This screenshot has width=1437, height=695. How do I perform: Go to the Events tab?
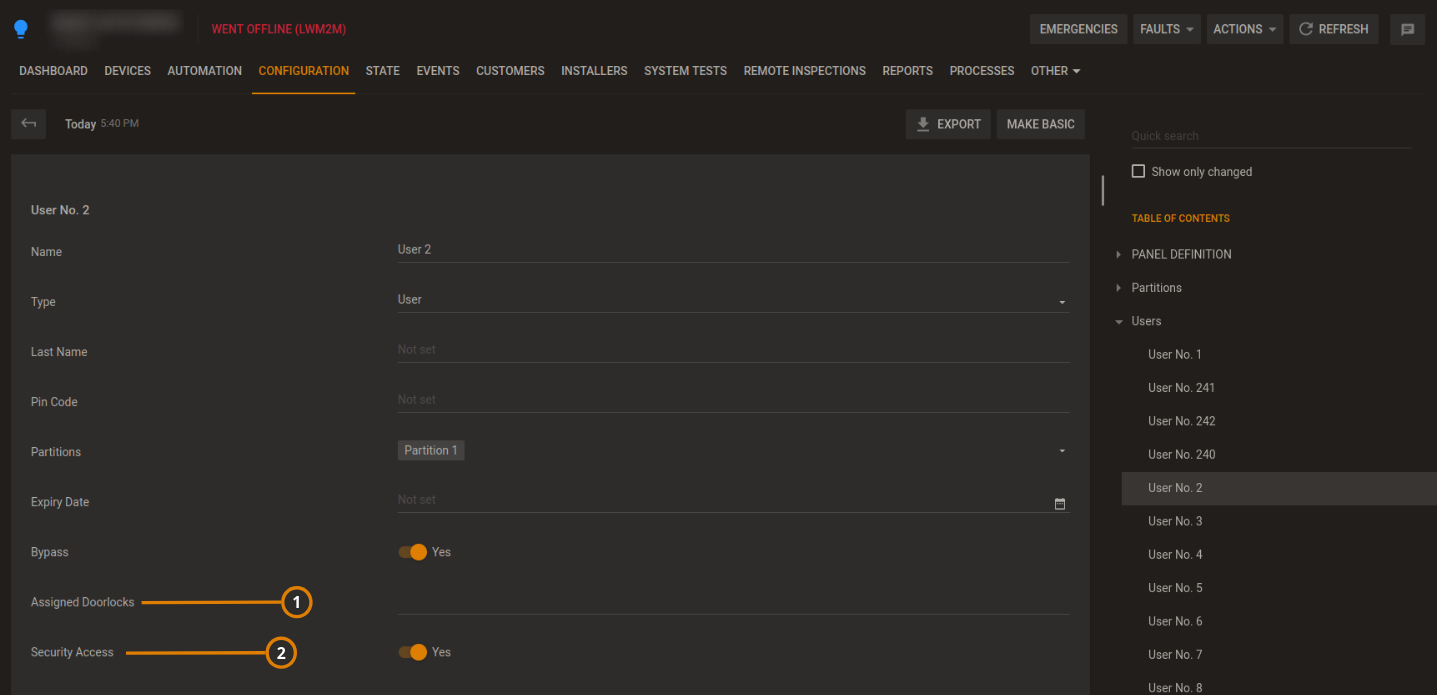tap(438, 71)
